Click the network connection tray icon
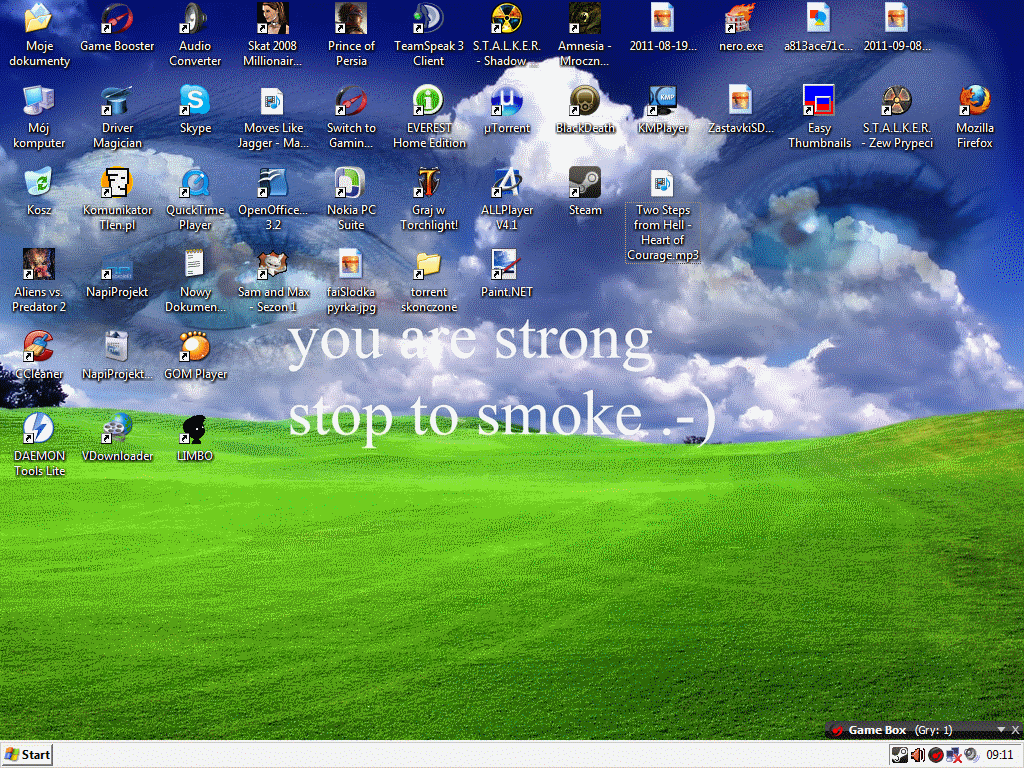 [953, 755]
